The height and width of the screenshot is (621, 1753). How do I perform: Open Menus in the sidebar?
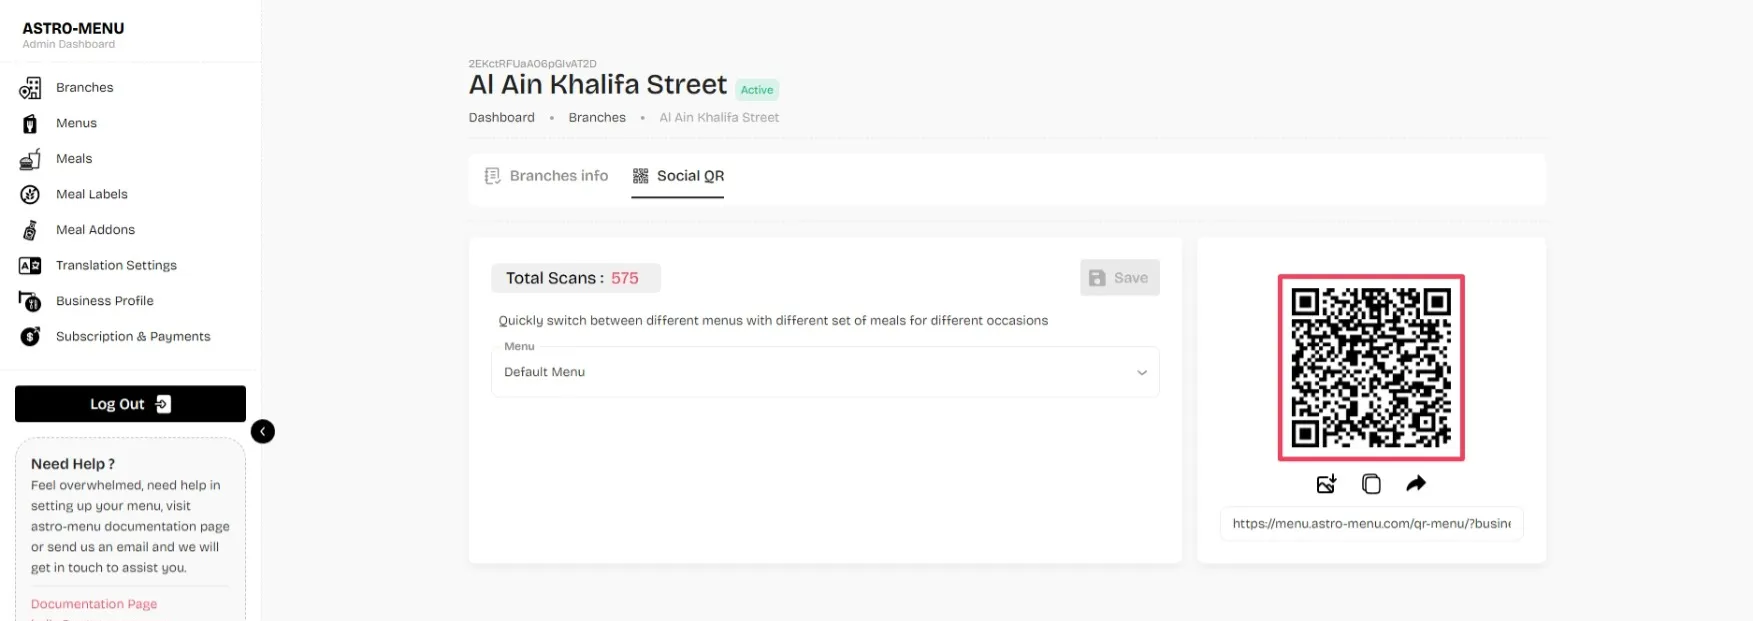(x=76, y=124)
